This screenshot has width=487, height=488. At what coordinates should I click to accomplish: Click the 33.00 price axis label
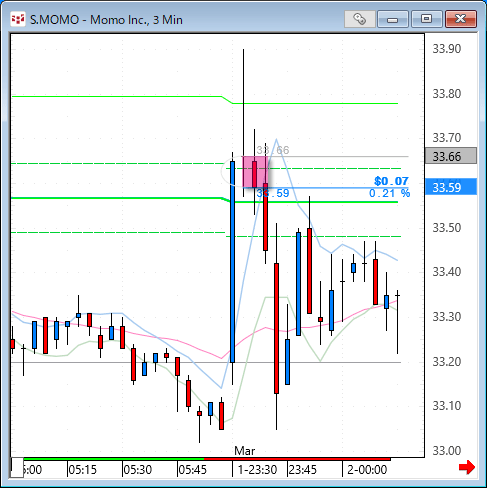[447, 451]
